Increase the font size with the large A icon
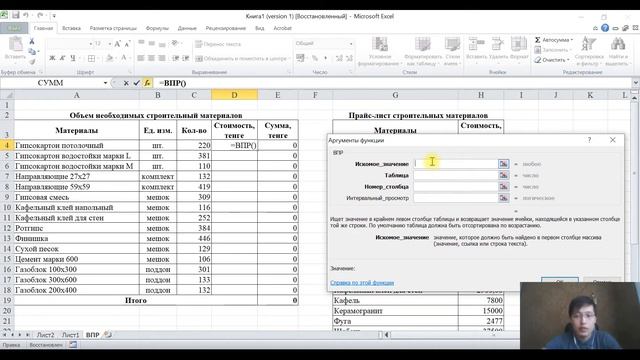Viewport: 640px width, 360px height. tap(118, 44)
